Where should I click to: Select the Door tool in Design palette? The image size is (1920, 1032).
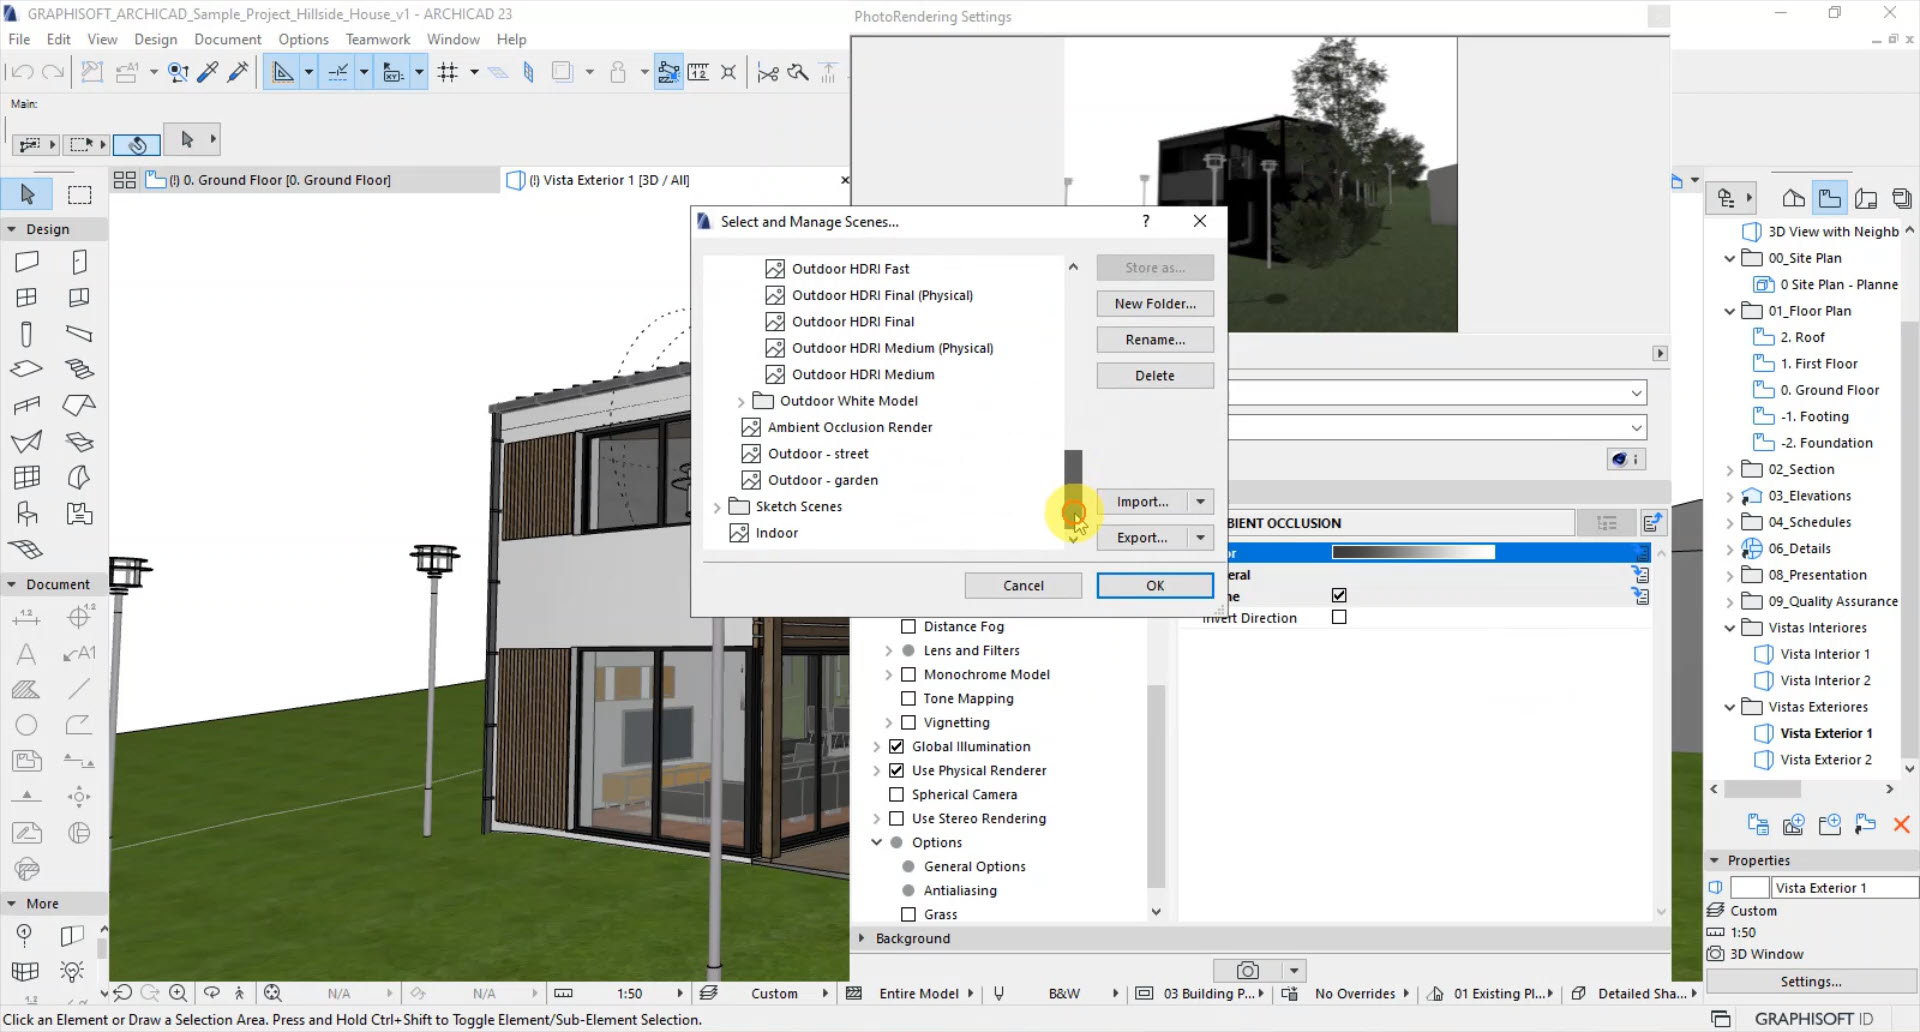(x=79, y=261)
